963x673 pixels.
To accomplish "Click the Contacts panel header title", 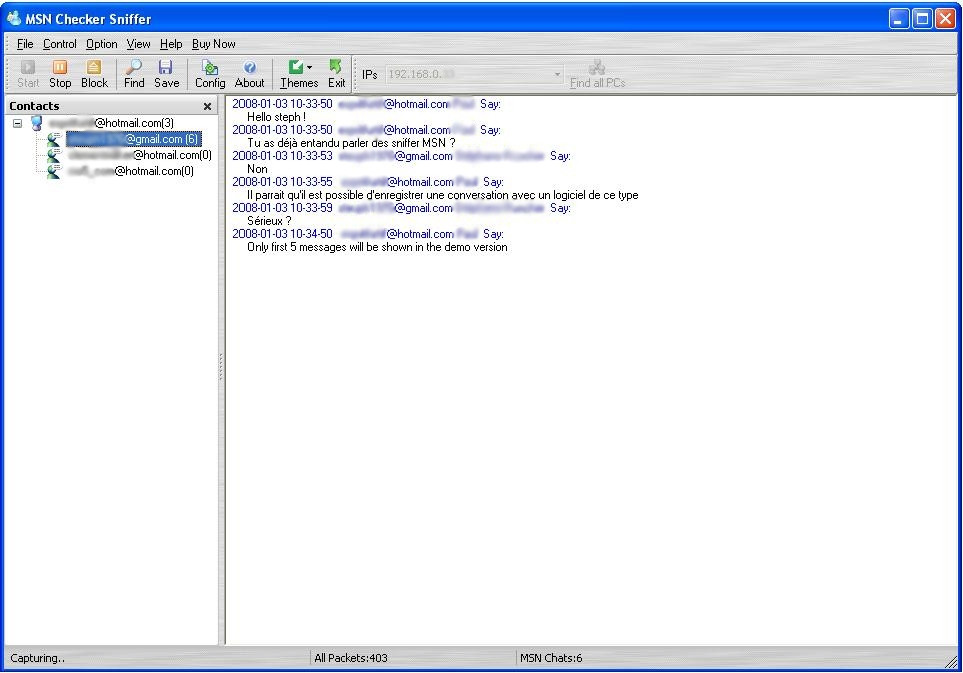I will [x=34, y=106].
